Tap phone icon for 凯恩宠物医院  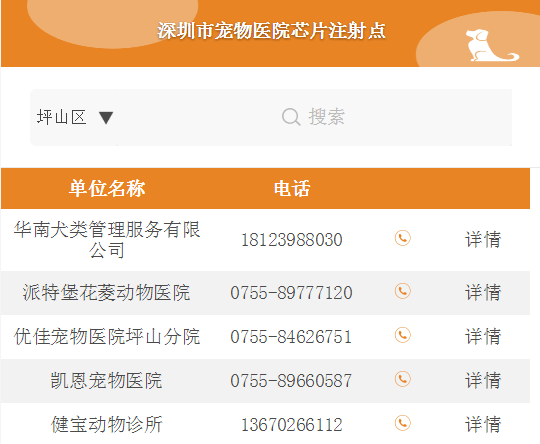tap(403, 379)
